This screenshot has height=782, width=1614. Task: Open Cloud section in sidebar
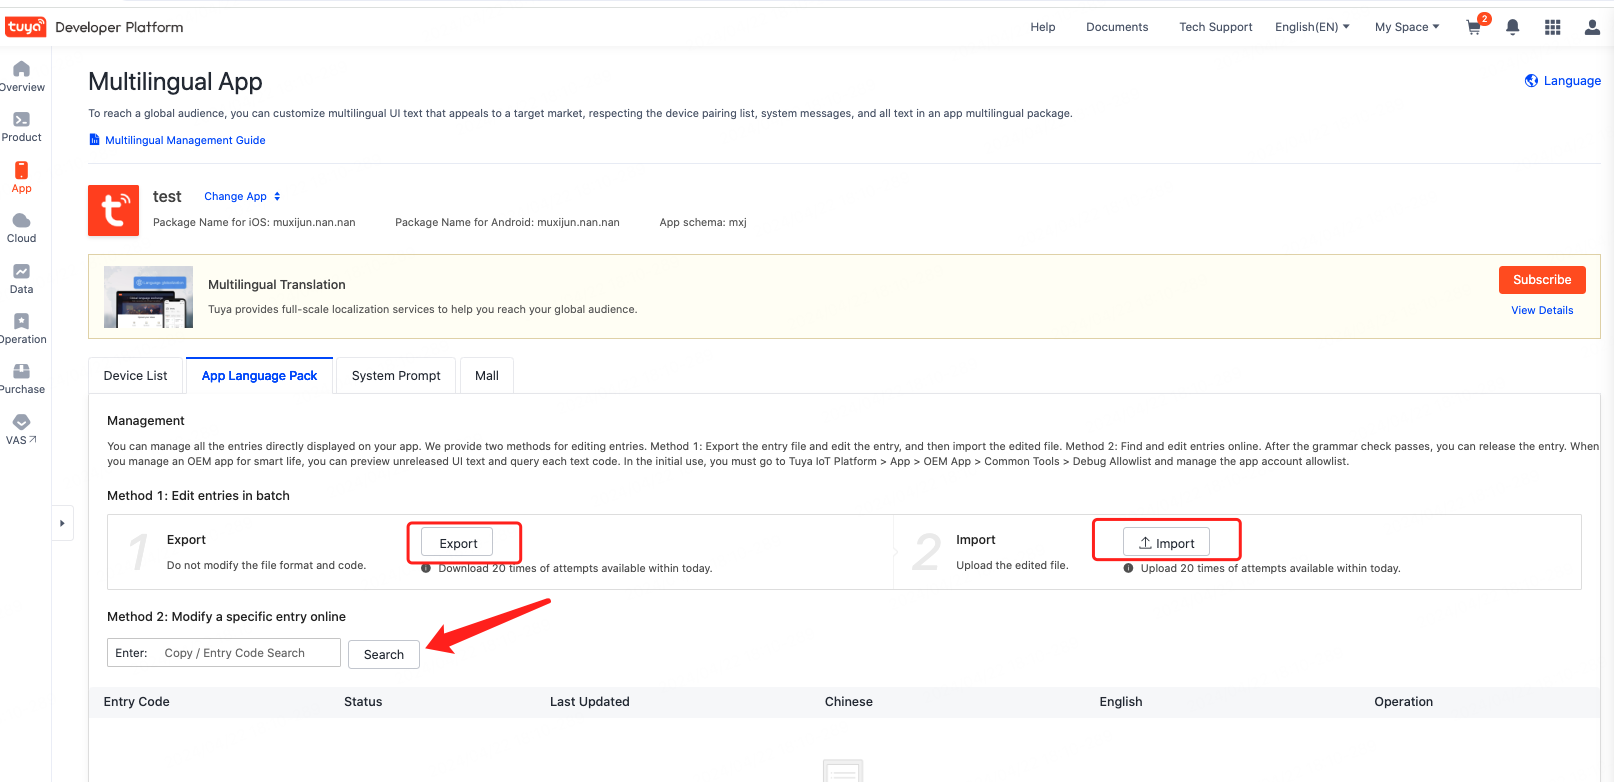pyautogui.click(x=21, y=228)
